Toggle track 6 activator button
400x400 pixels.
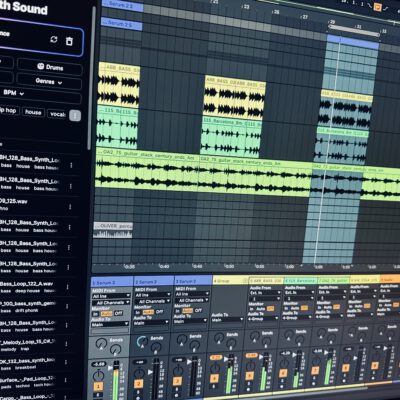[x=283, y=373]
